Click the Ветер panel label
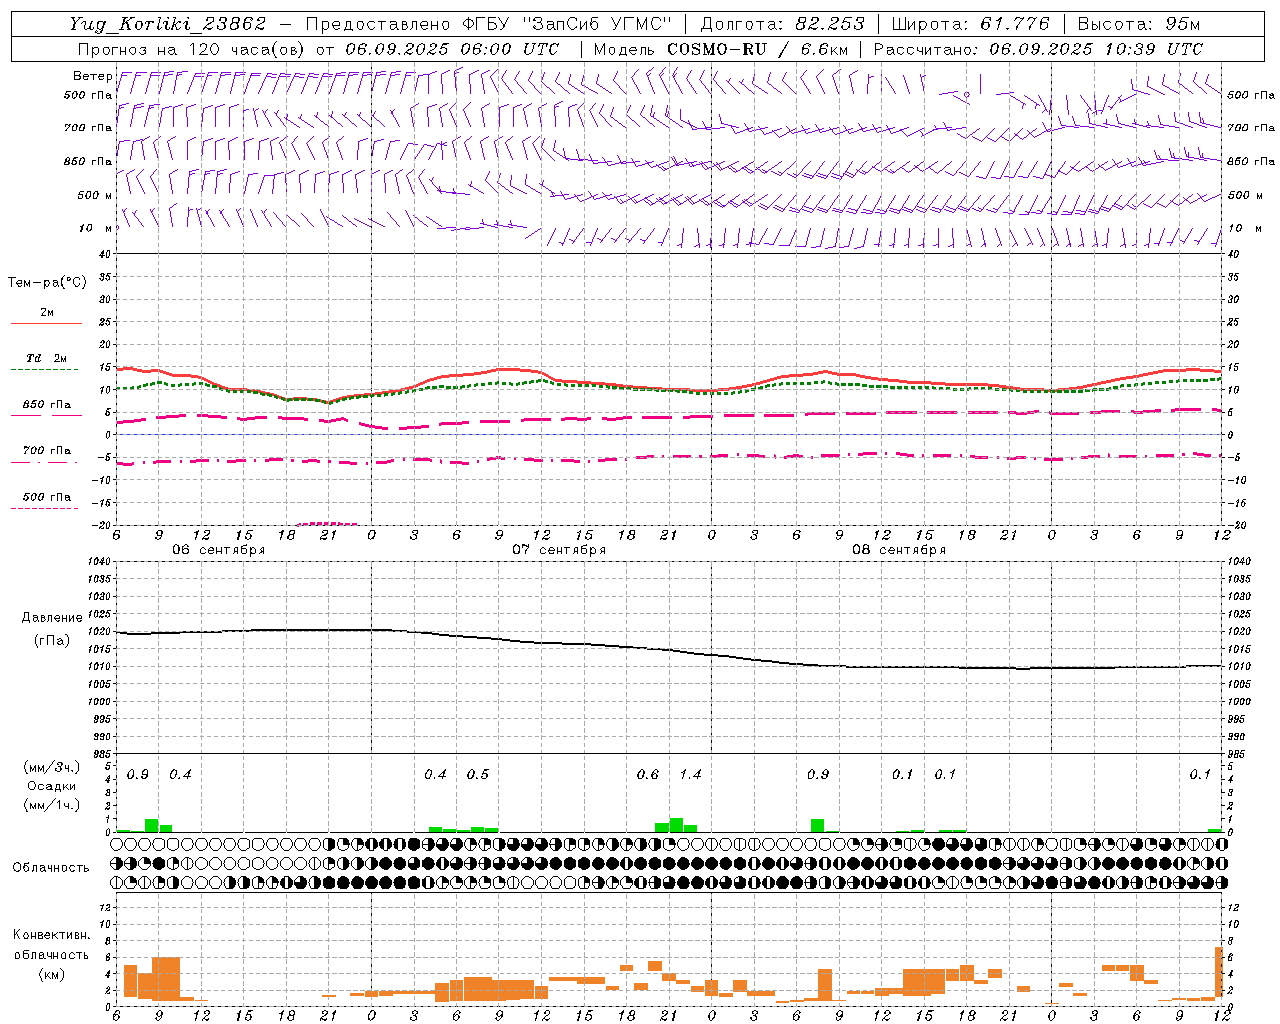Screen dimensions: 1280x1024 tap(93, 76)
